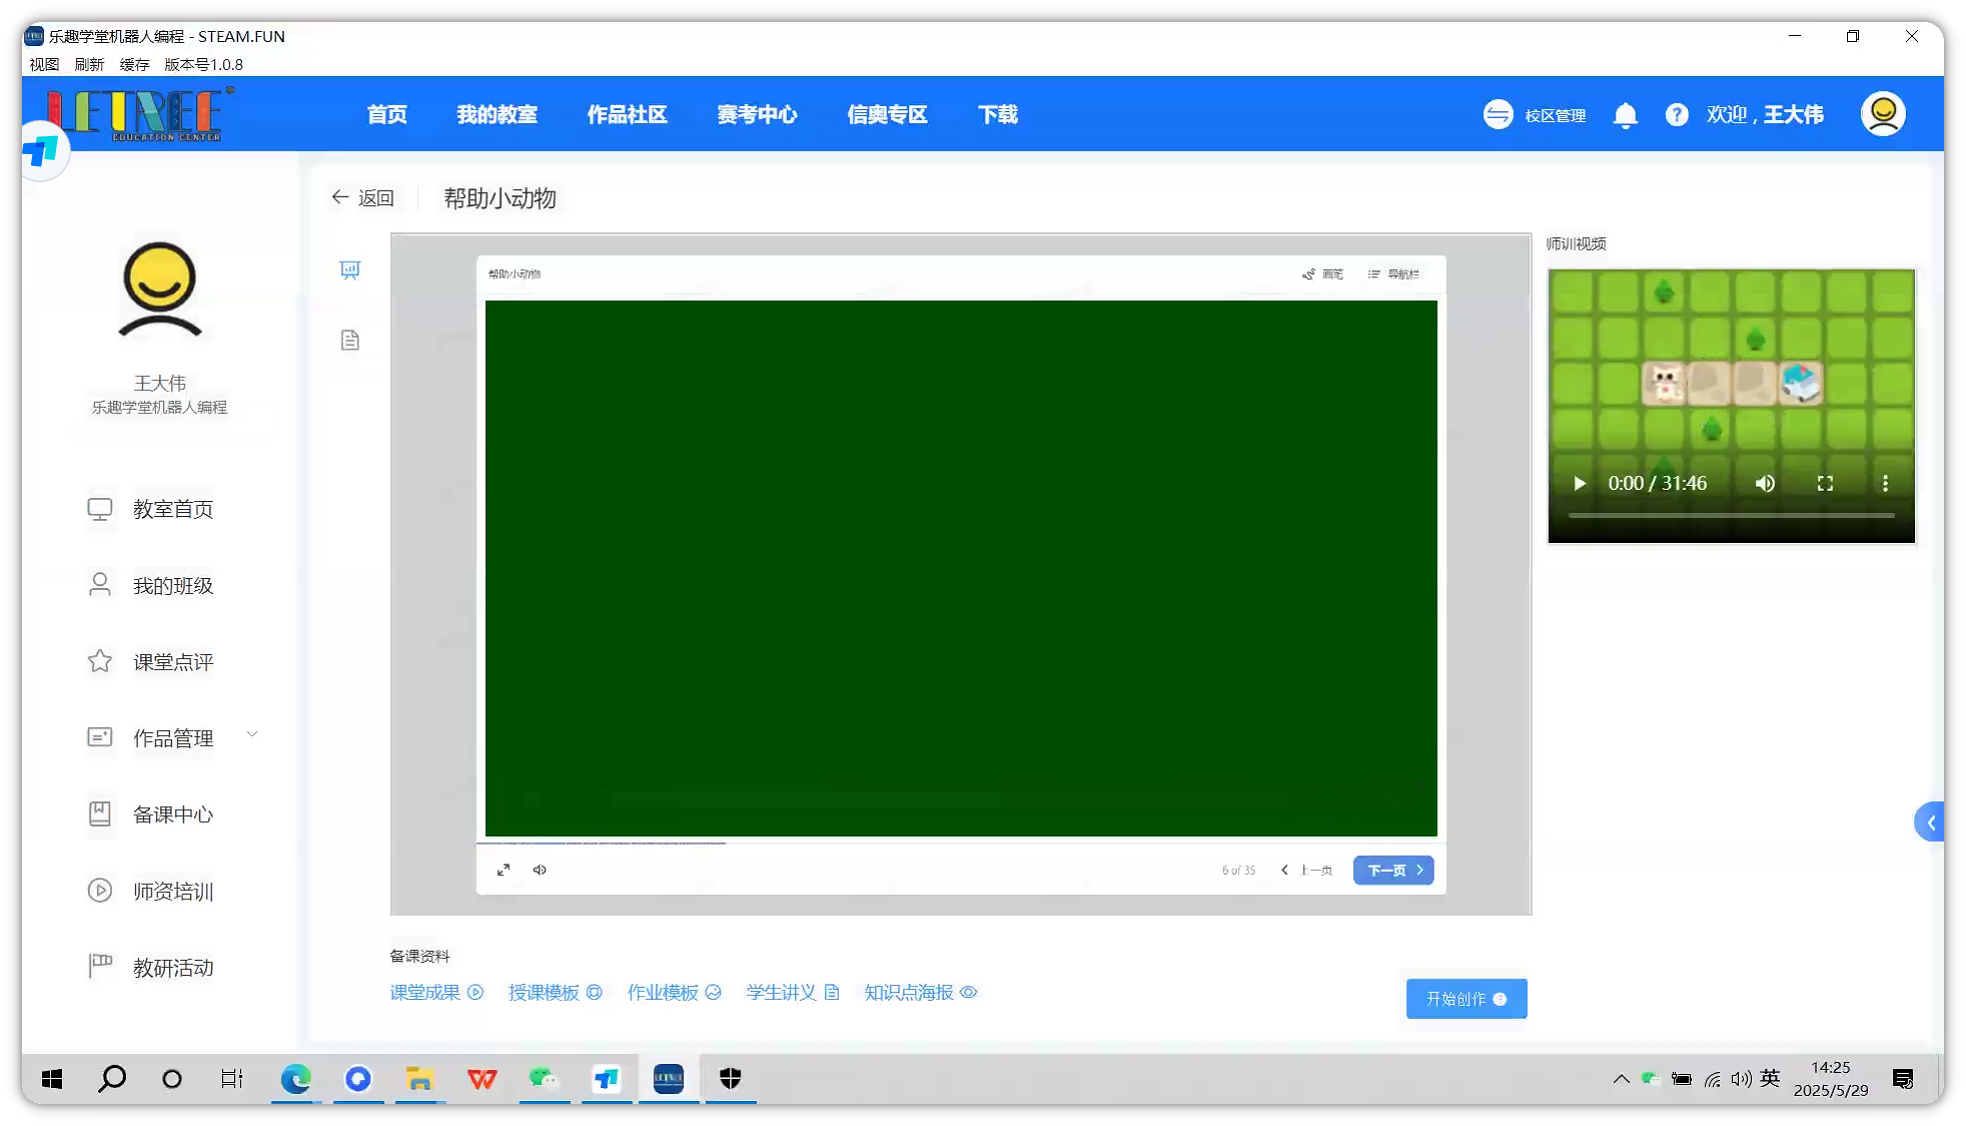
Task: Mute the slide viewer sound
Action: pos(540,870)
